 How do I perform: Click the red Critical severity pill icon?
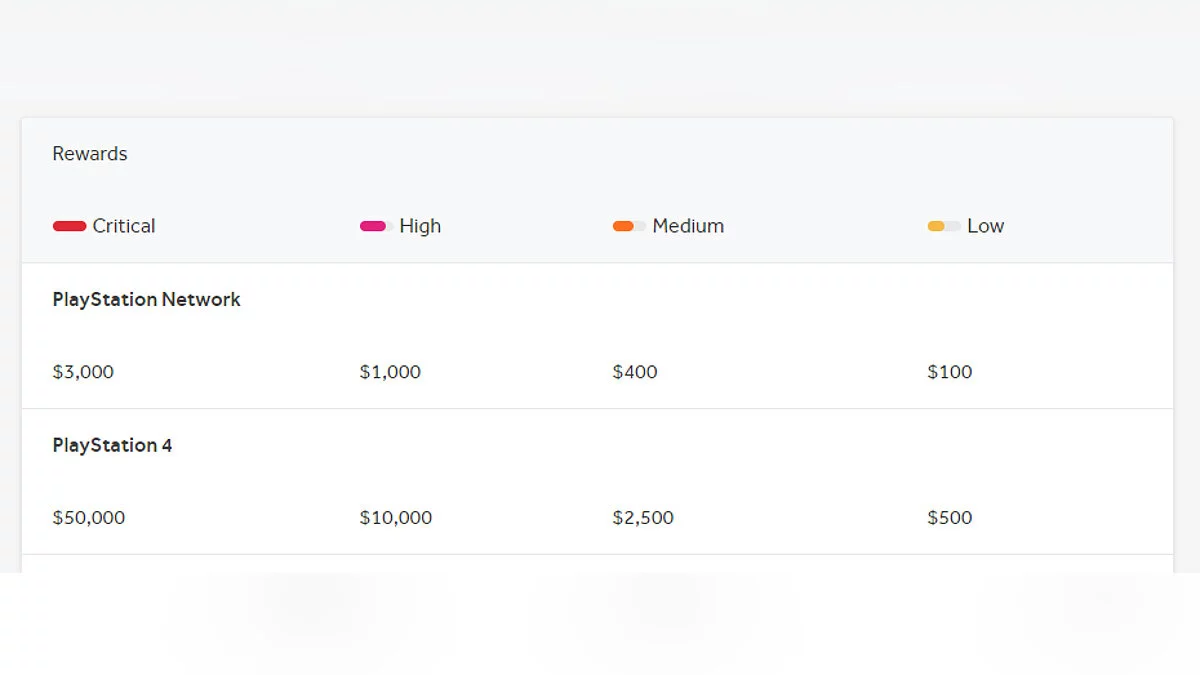click(69, 226)
